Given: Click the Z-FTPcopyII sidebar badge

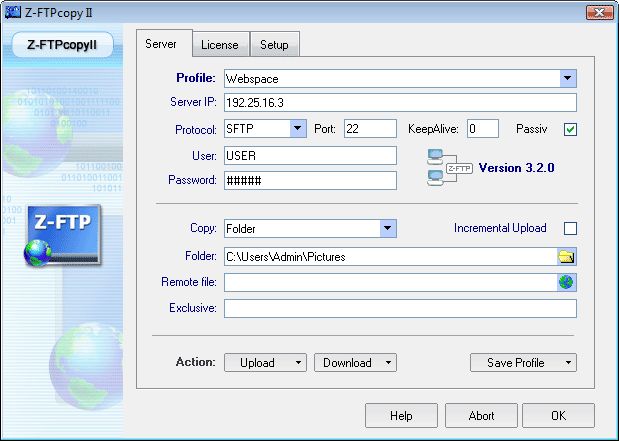Looking at the screenshot, I should coord(62,45).
